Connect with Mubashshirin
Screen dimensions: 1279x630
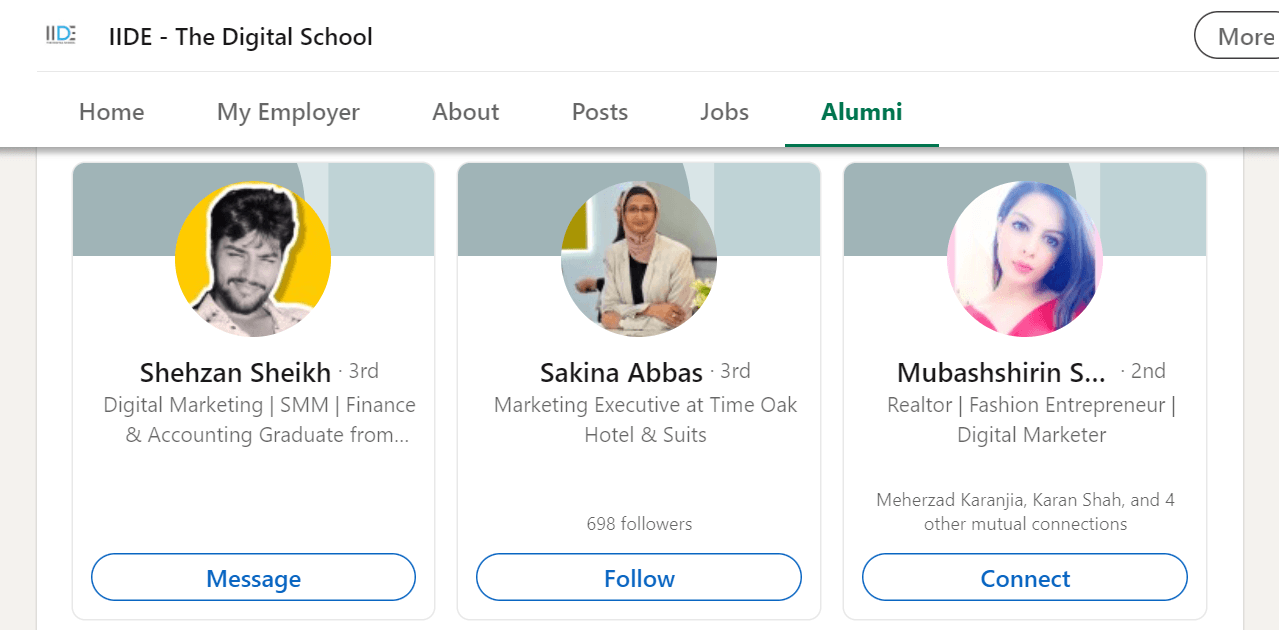coord(1024,578)
